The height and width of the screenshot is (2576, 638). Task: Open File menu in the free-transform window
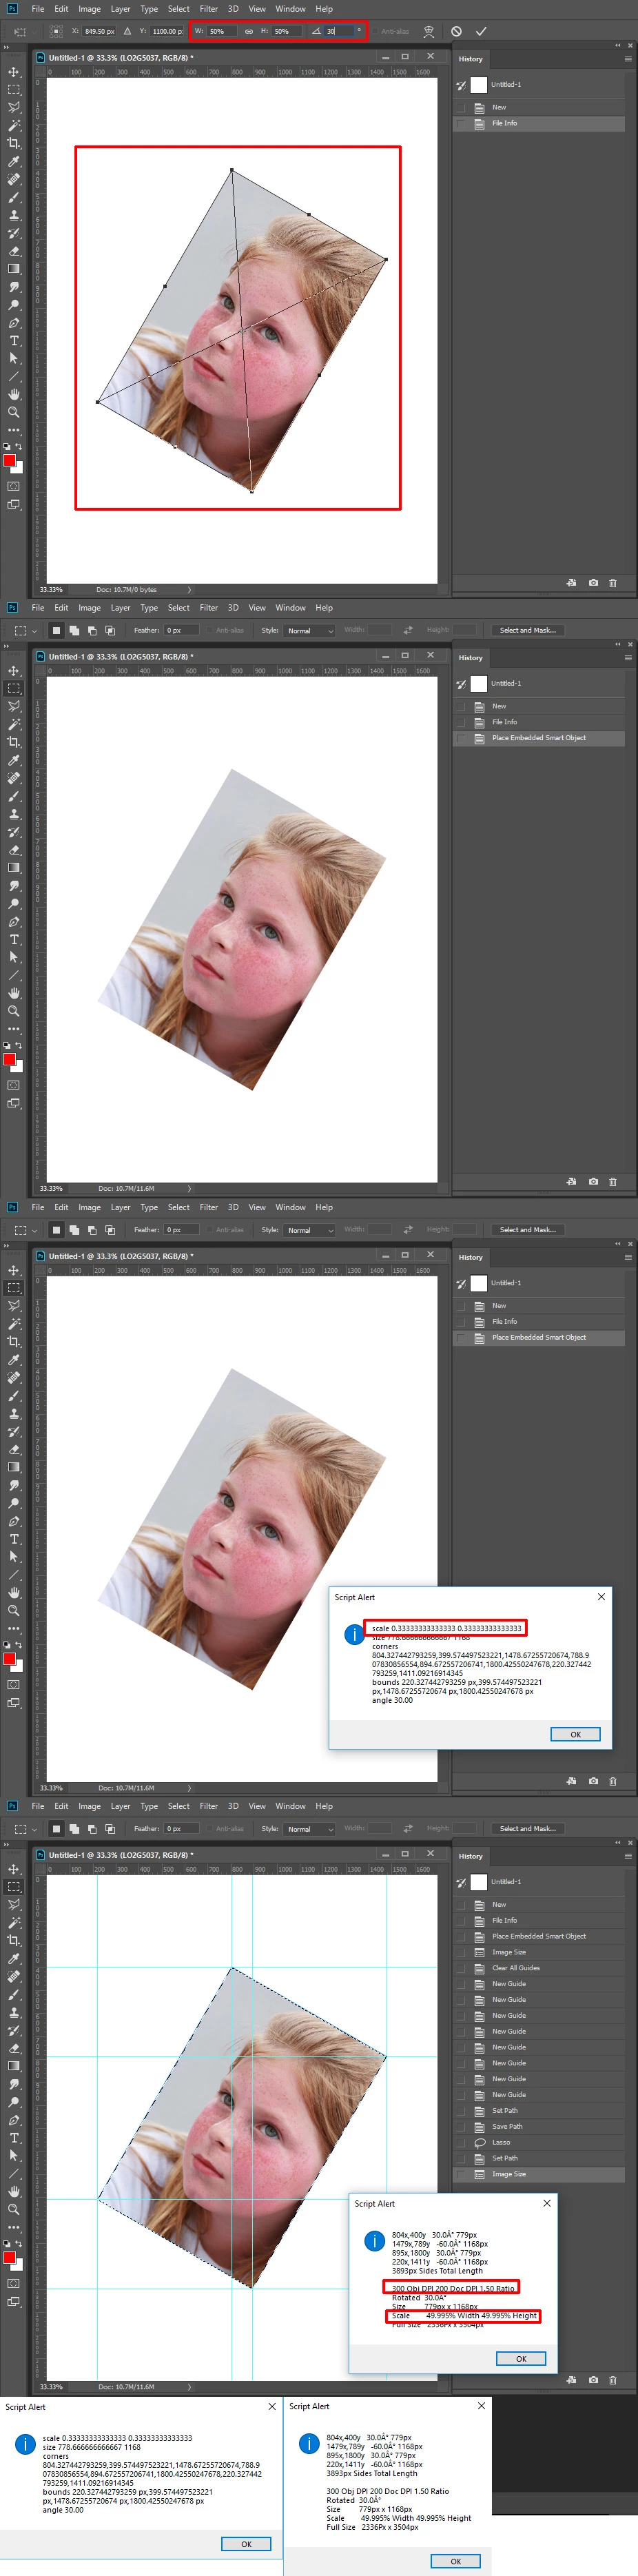[x=38, y=9]
